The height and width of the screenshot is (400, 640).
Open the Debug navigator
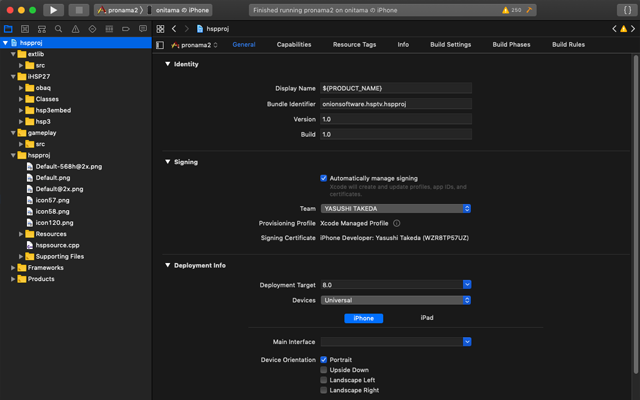109,29
